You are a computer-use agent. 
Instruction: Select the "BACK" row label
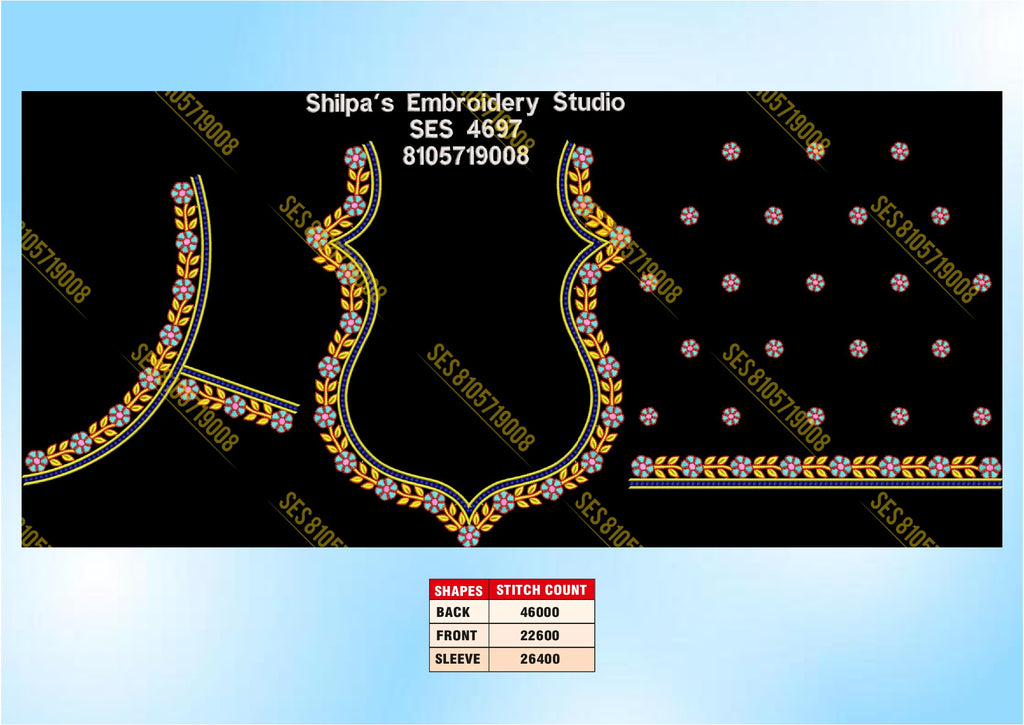(453, 612)
